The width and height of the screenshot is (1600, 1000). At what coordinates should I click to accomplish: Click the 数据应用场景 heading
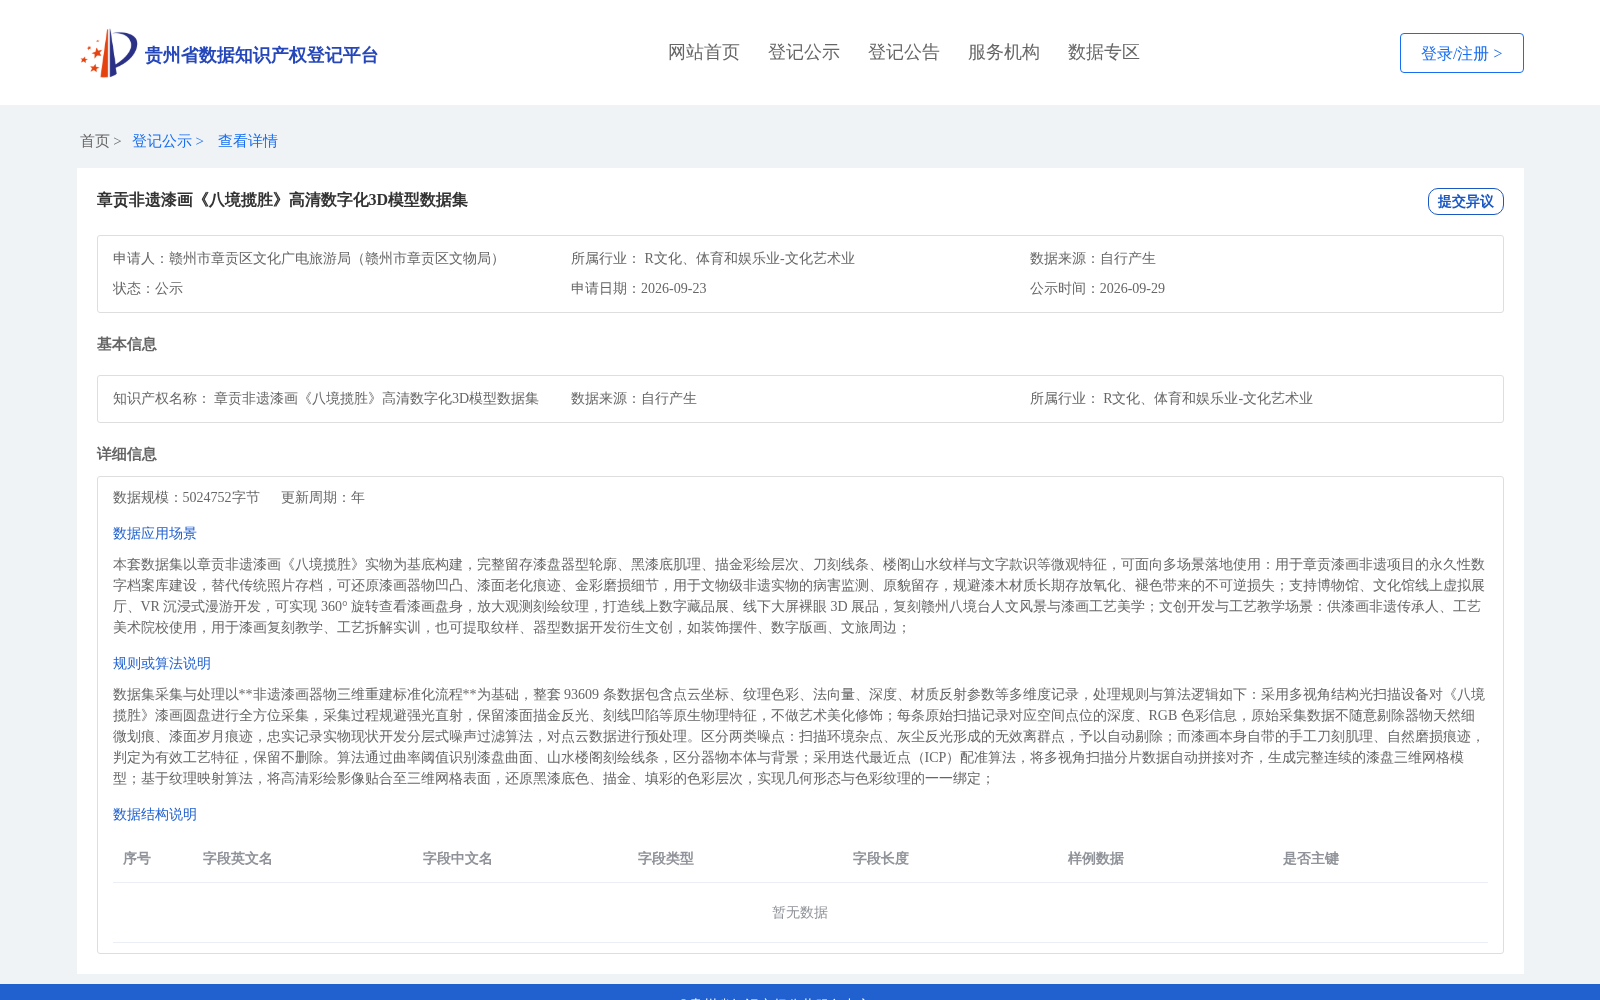pos(155,534)
